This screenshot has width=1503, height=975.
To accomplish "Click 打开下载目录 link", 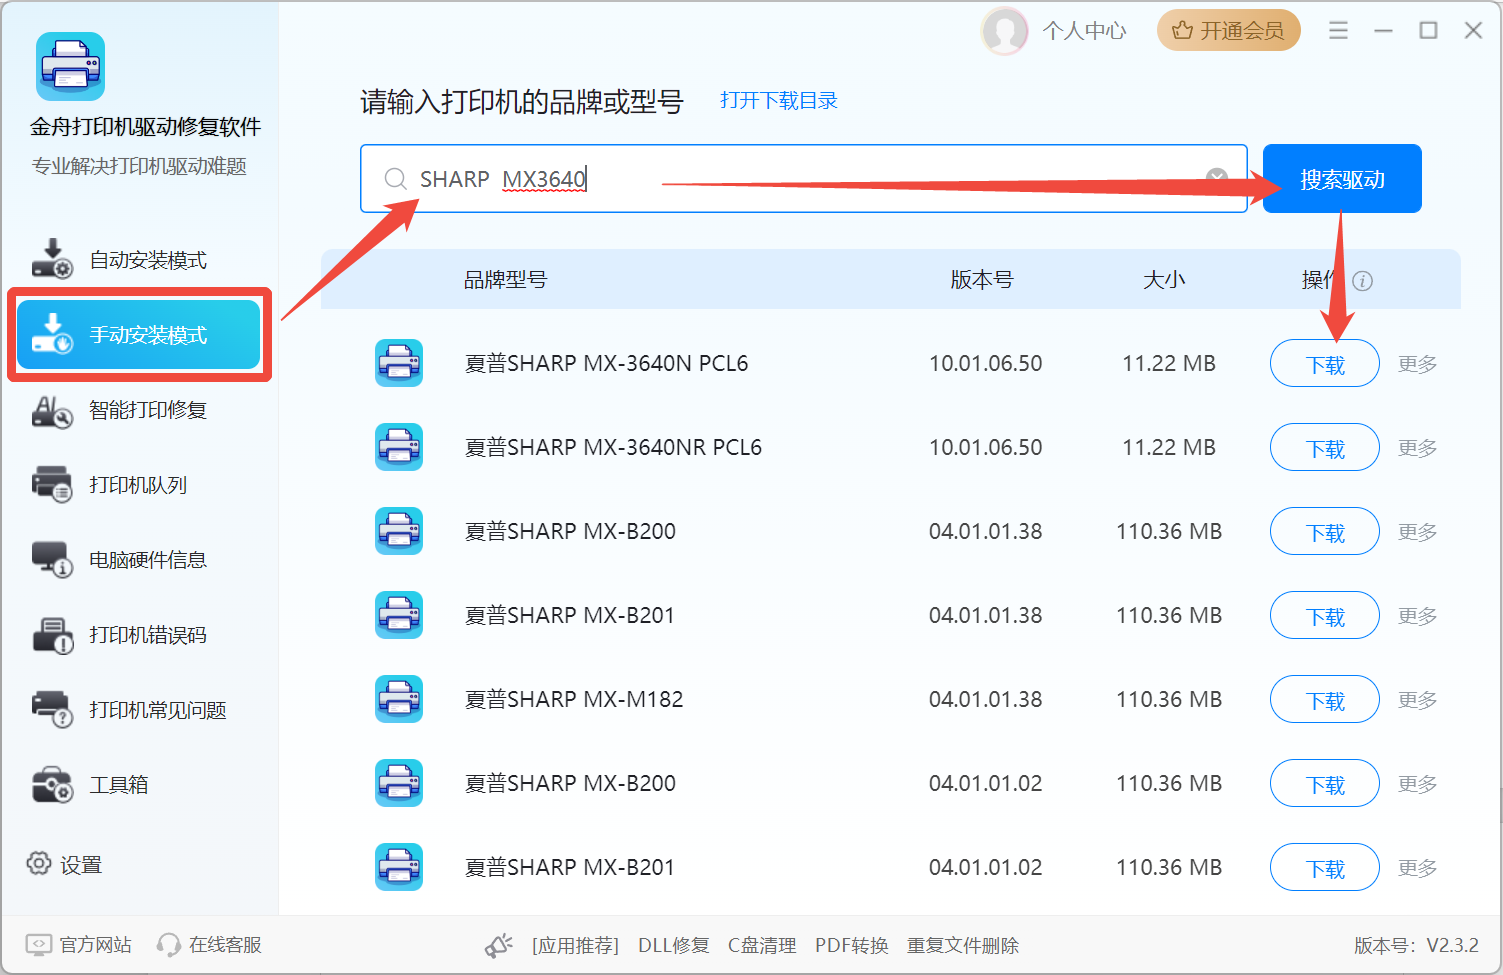I will coord(779,101).
